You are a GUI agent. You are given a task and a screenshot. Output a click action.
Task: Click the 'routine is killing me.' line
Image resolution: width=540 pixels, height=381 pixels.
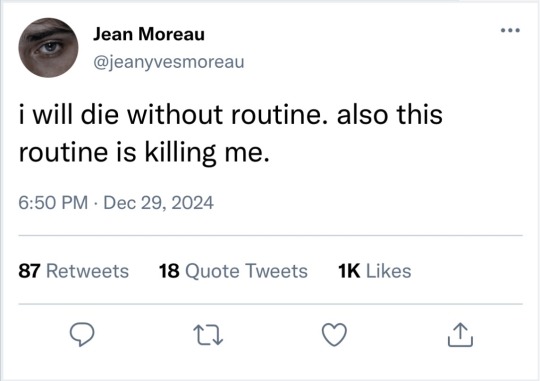(x=144, y=153)
